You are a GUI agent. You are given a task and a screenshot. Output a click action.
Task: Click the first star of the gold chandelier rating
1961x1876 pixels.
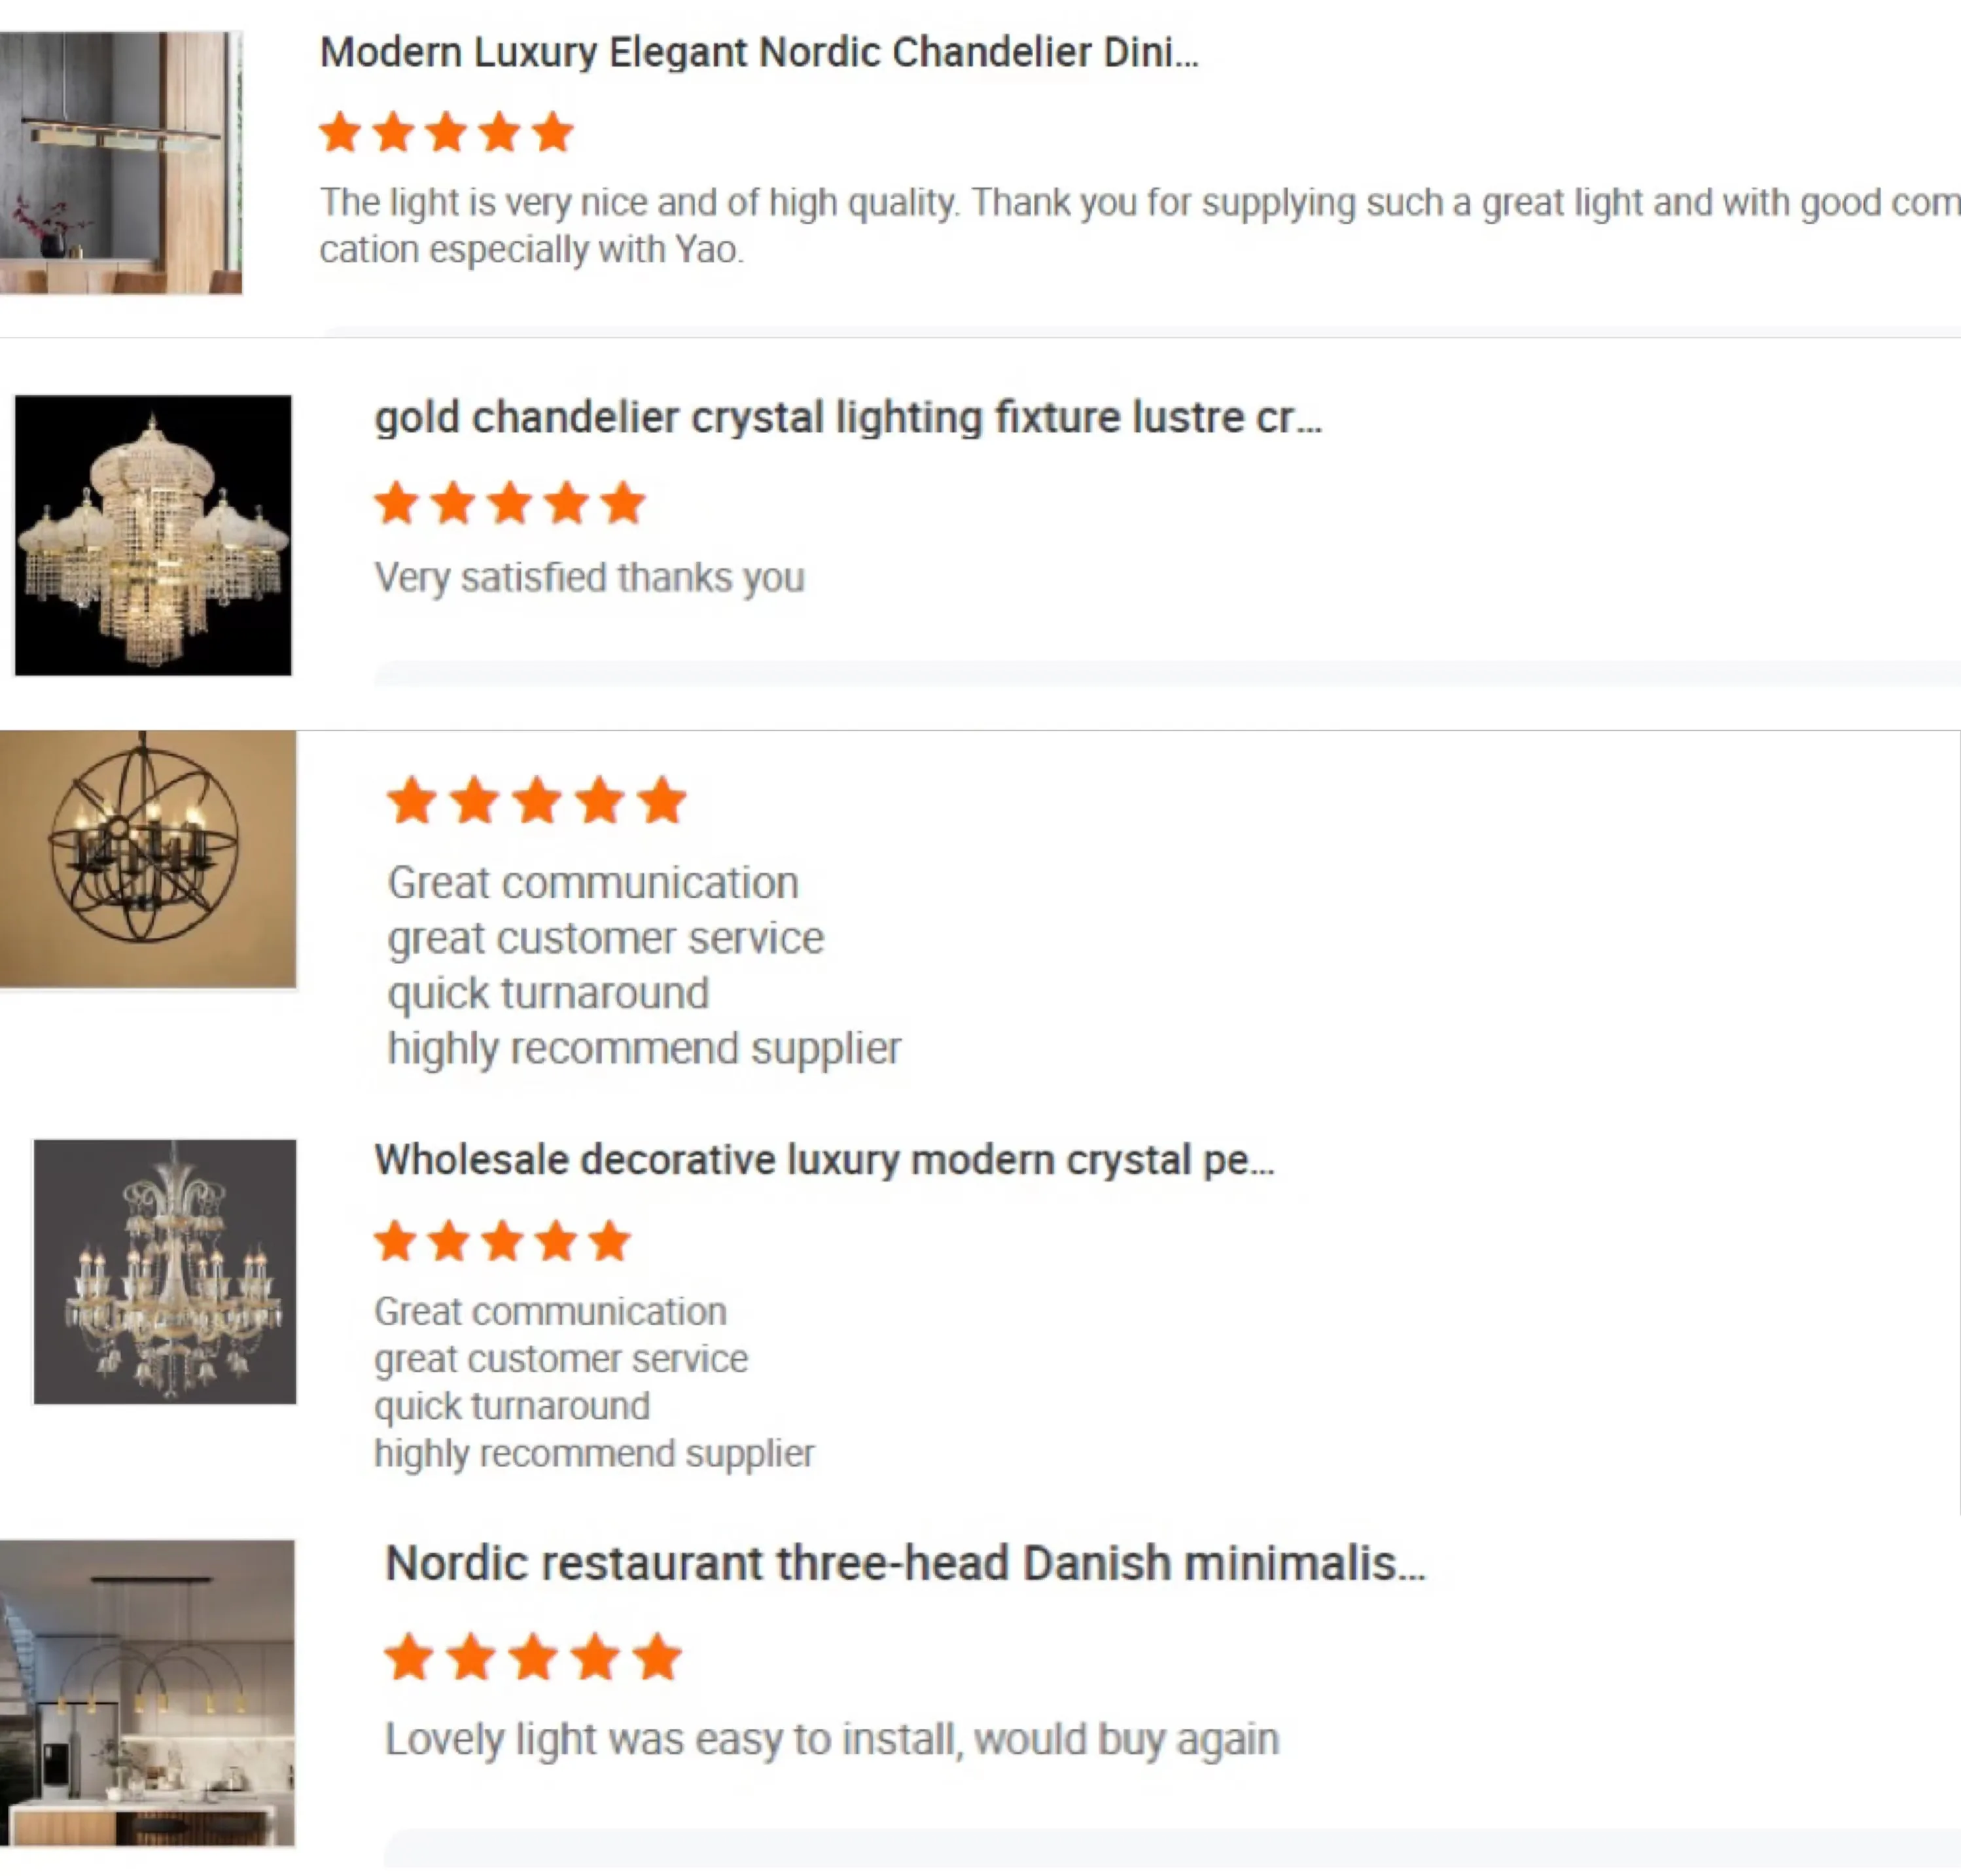[397, 502]
